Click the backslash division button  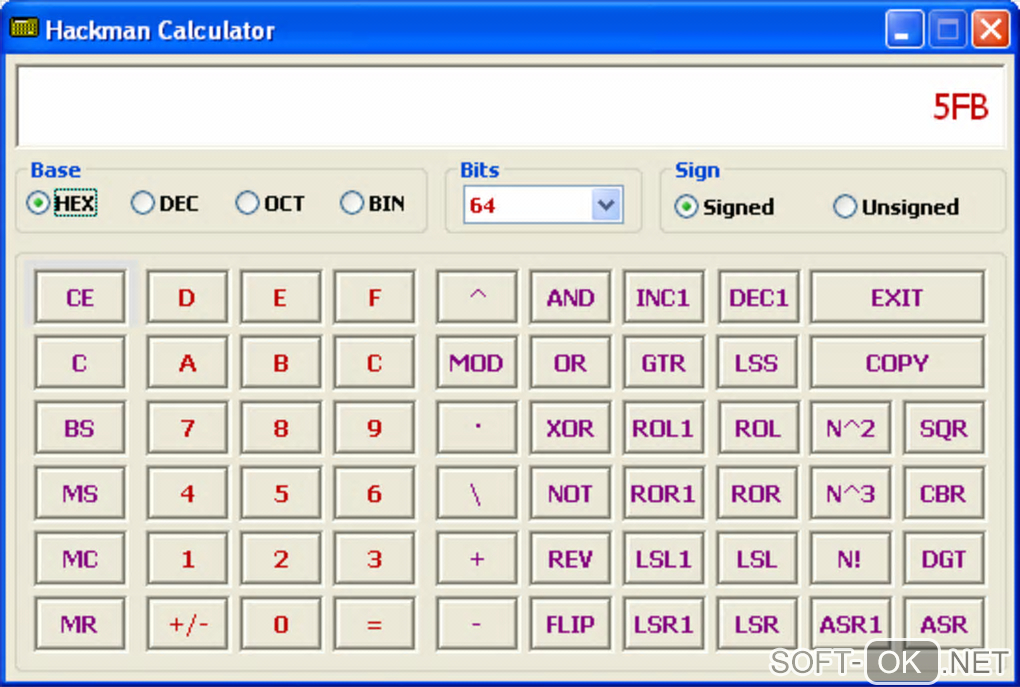tap(477, 493)
